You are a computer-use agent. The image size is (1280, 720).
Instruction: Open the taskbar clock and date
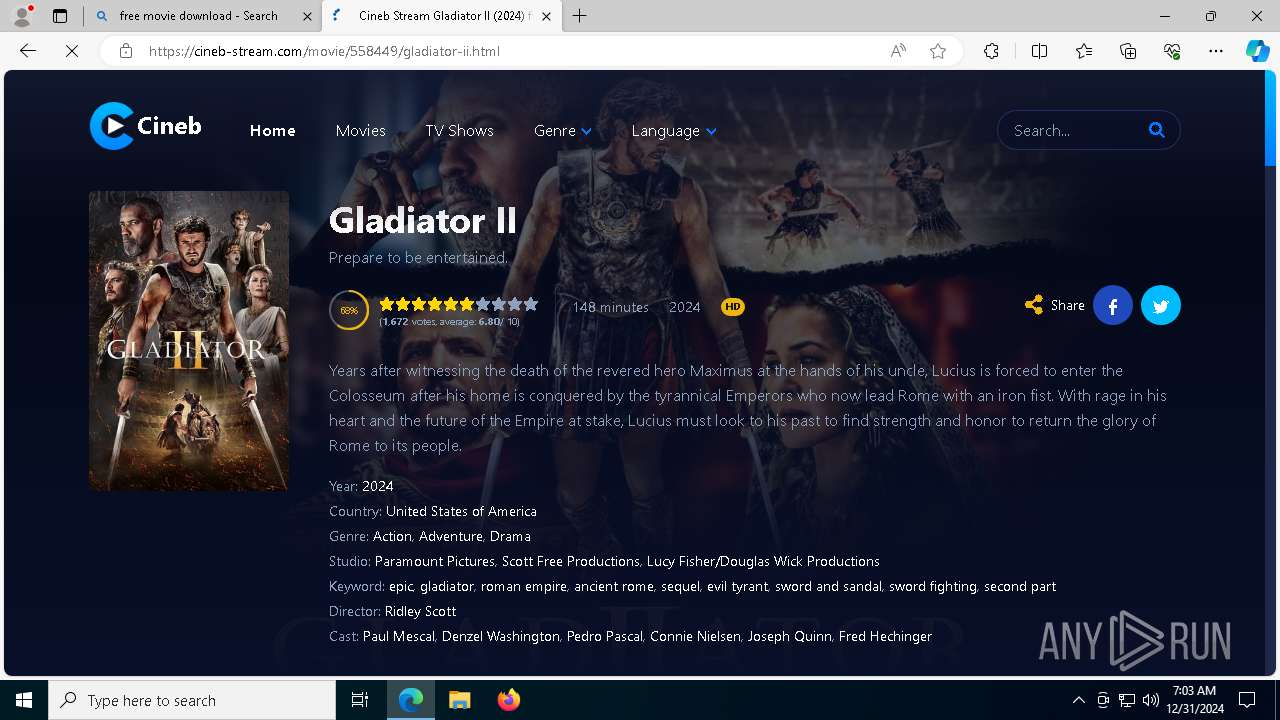pos(1194,700)
